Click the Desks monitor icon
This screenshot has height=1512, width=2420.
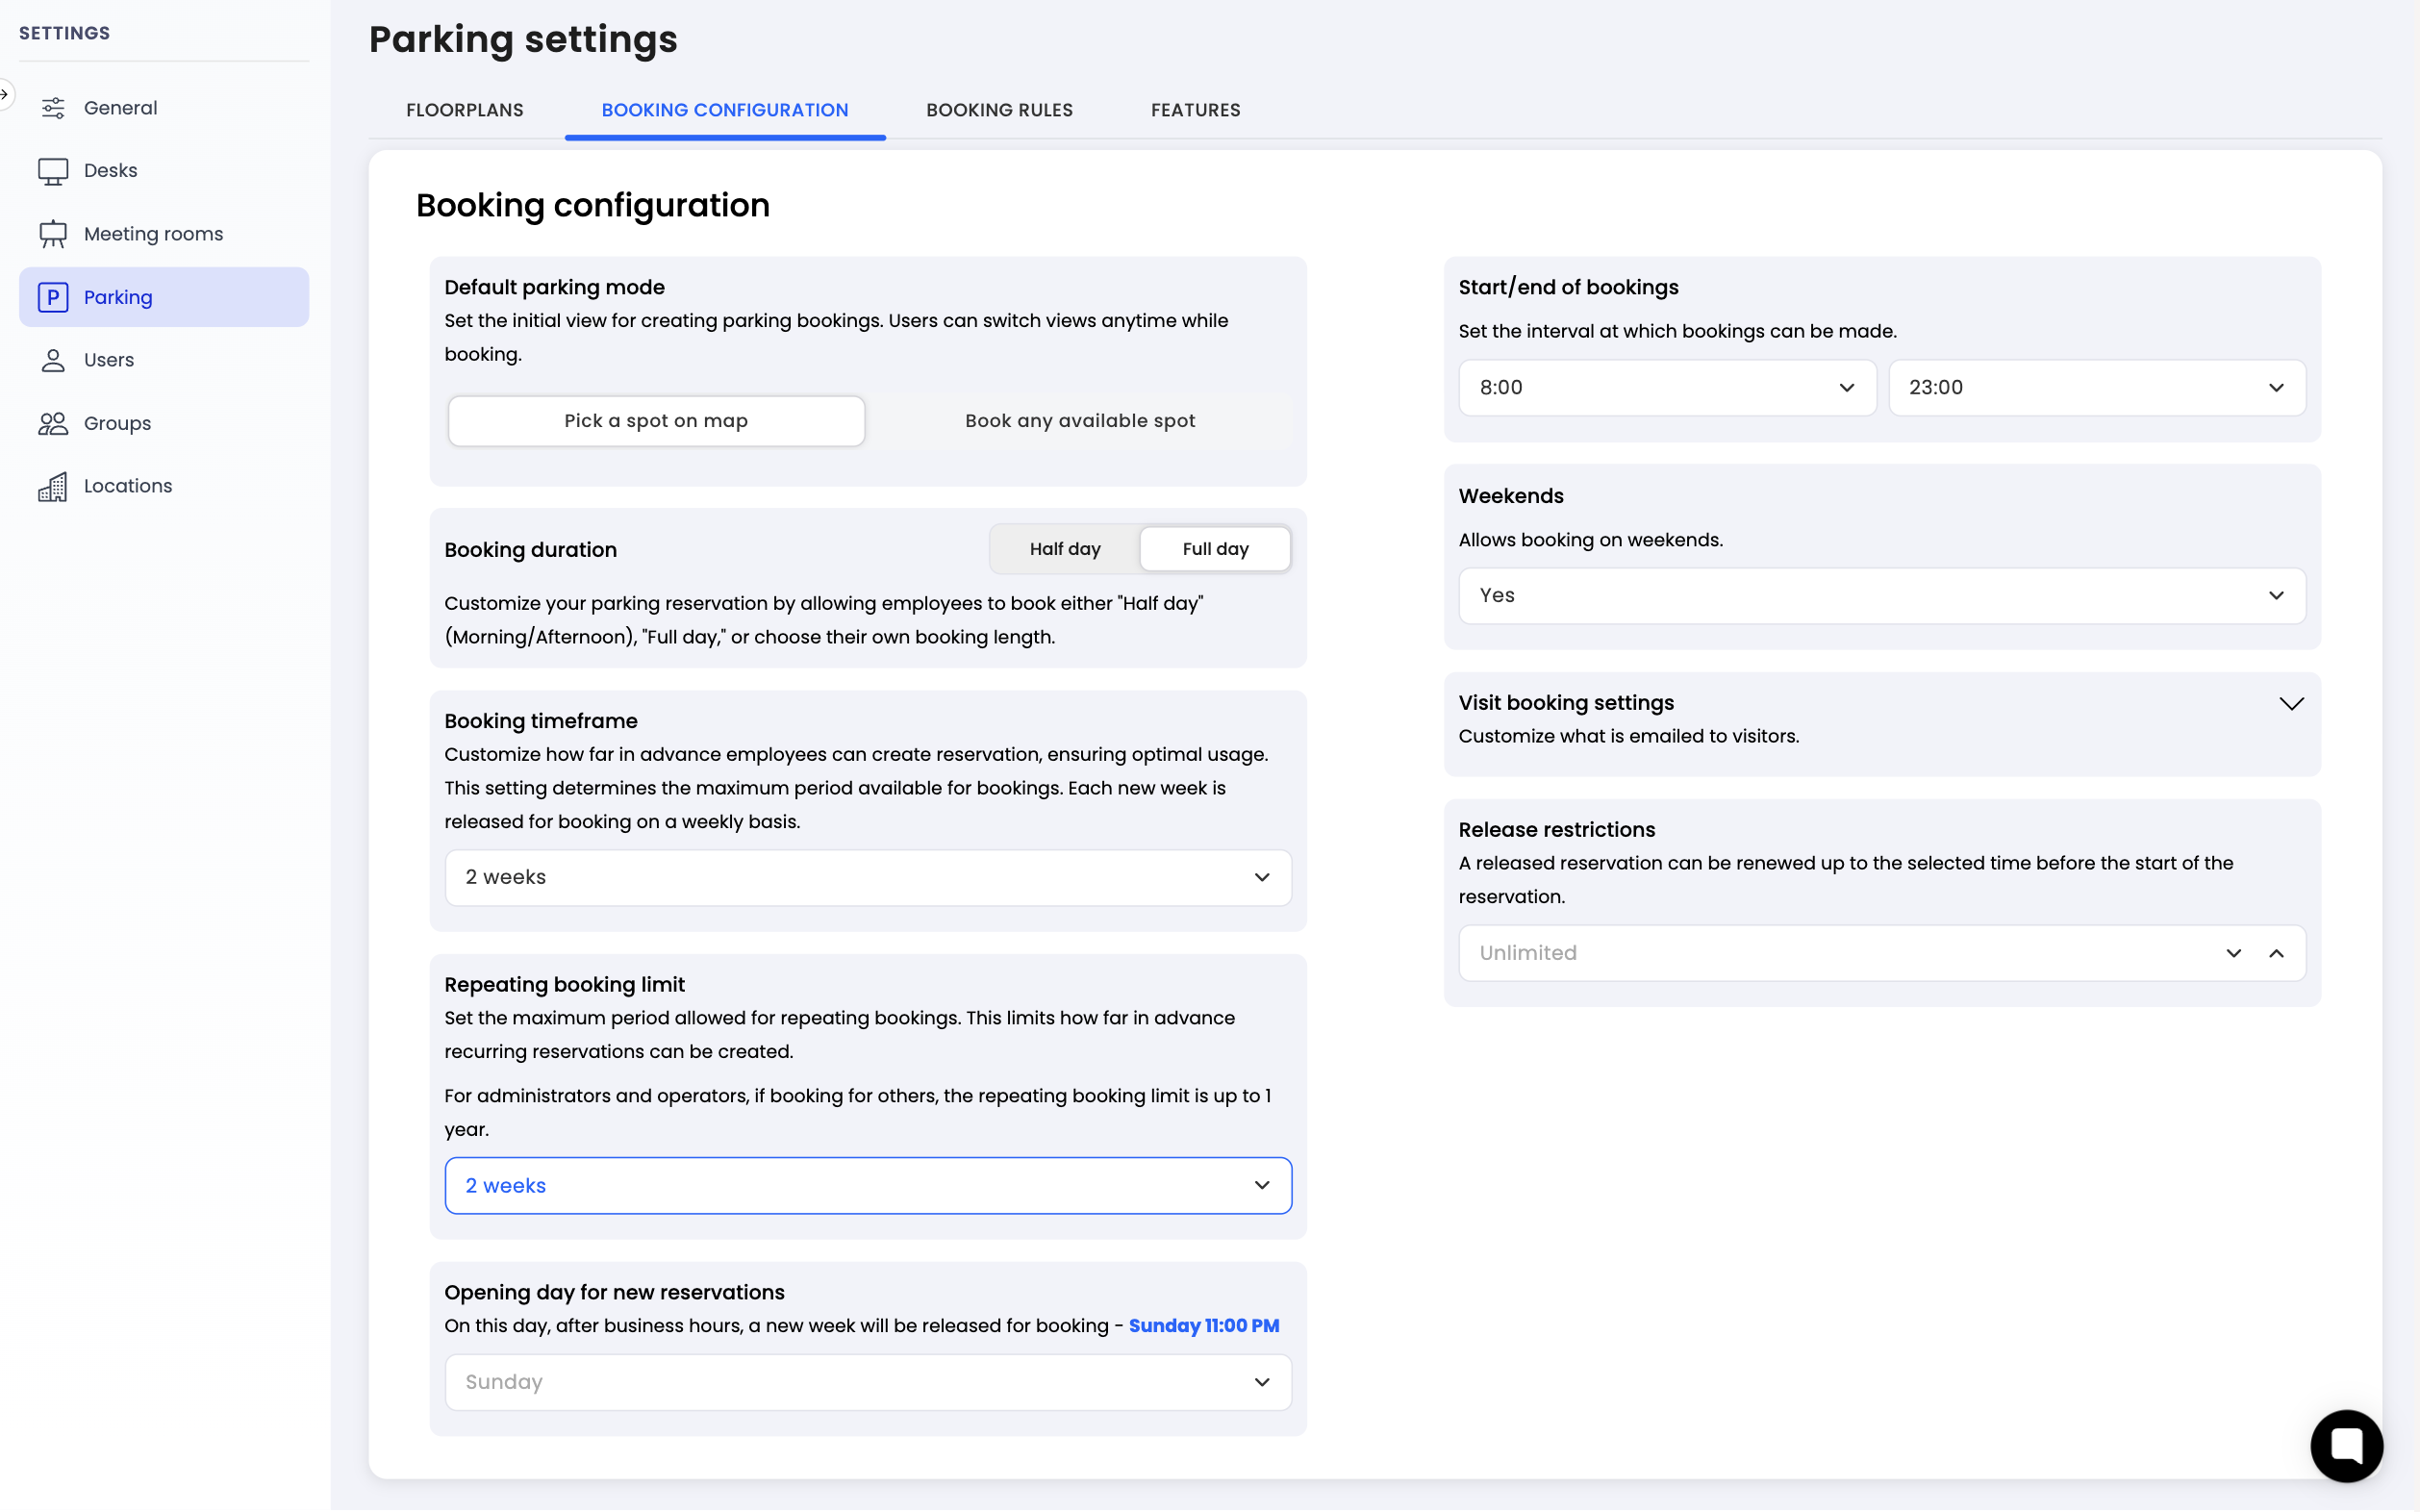click(53, 171)
